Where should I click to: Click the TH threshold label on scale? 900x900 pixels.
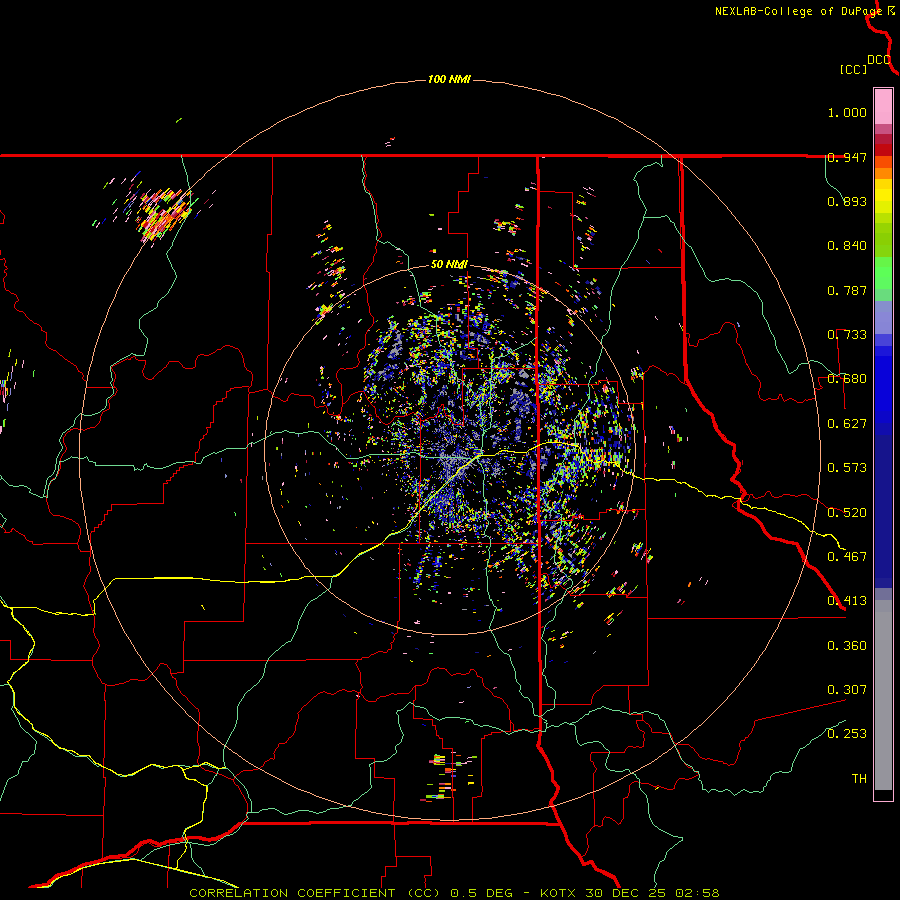pyautogui.click(x=859, y=779)
